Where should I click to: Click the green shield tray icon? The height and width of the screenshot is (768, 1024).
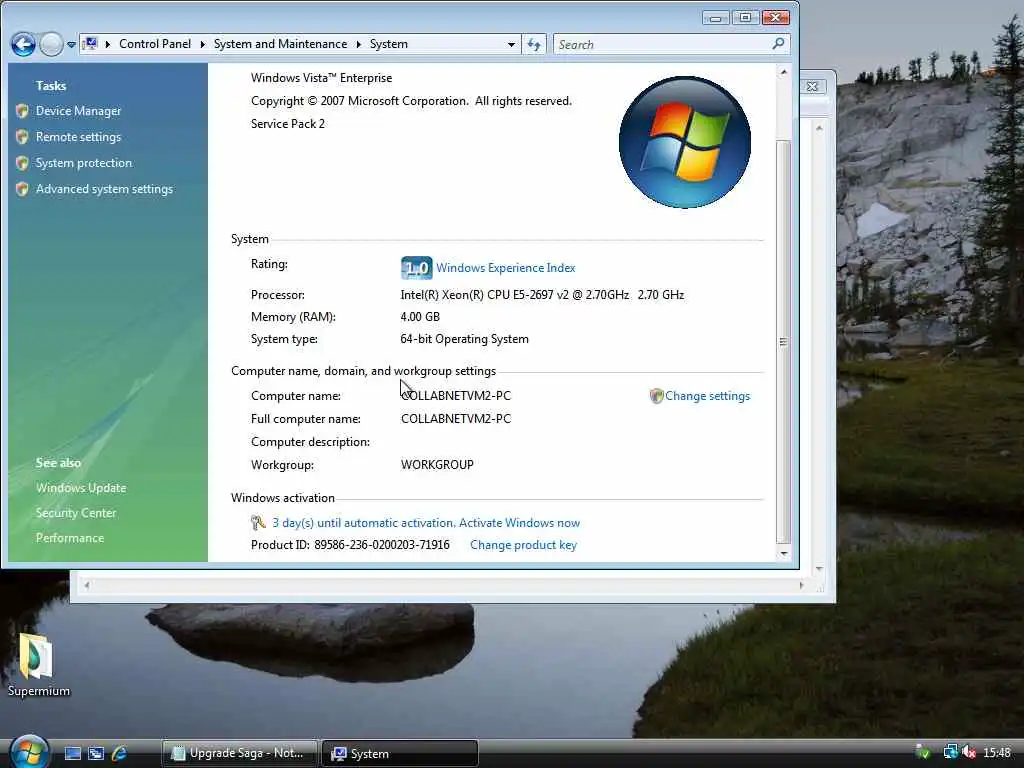click(923, 752)
